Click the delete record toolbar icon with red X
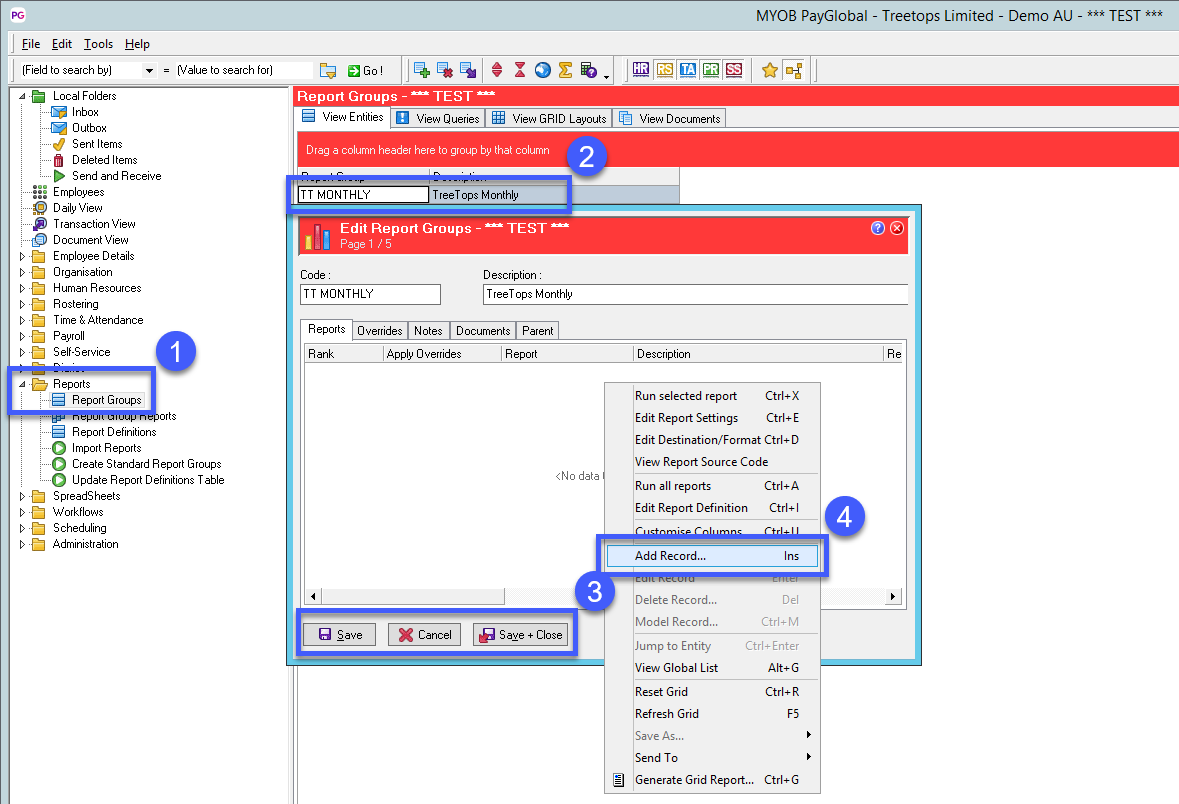The height and width of the screenshot is (804, 1179). coord(445,70)
